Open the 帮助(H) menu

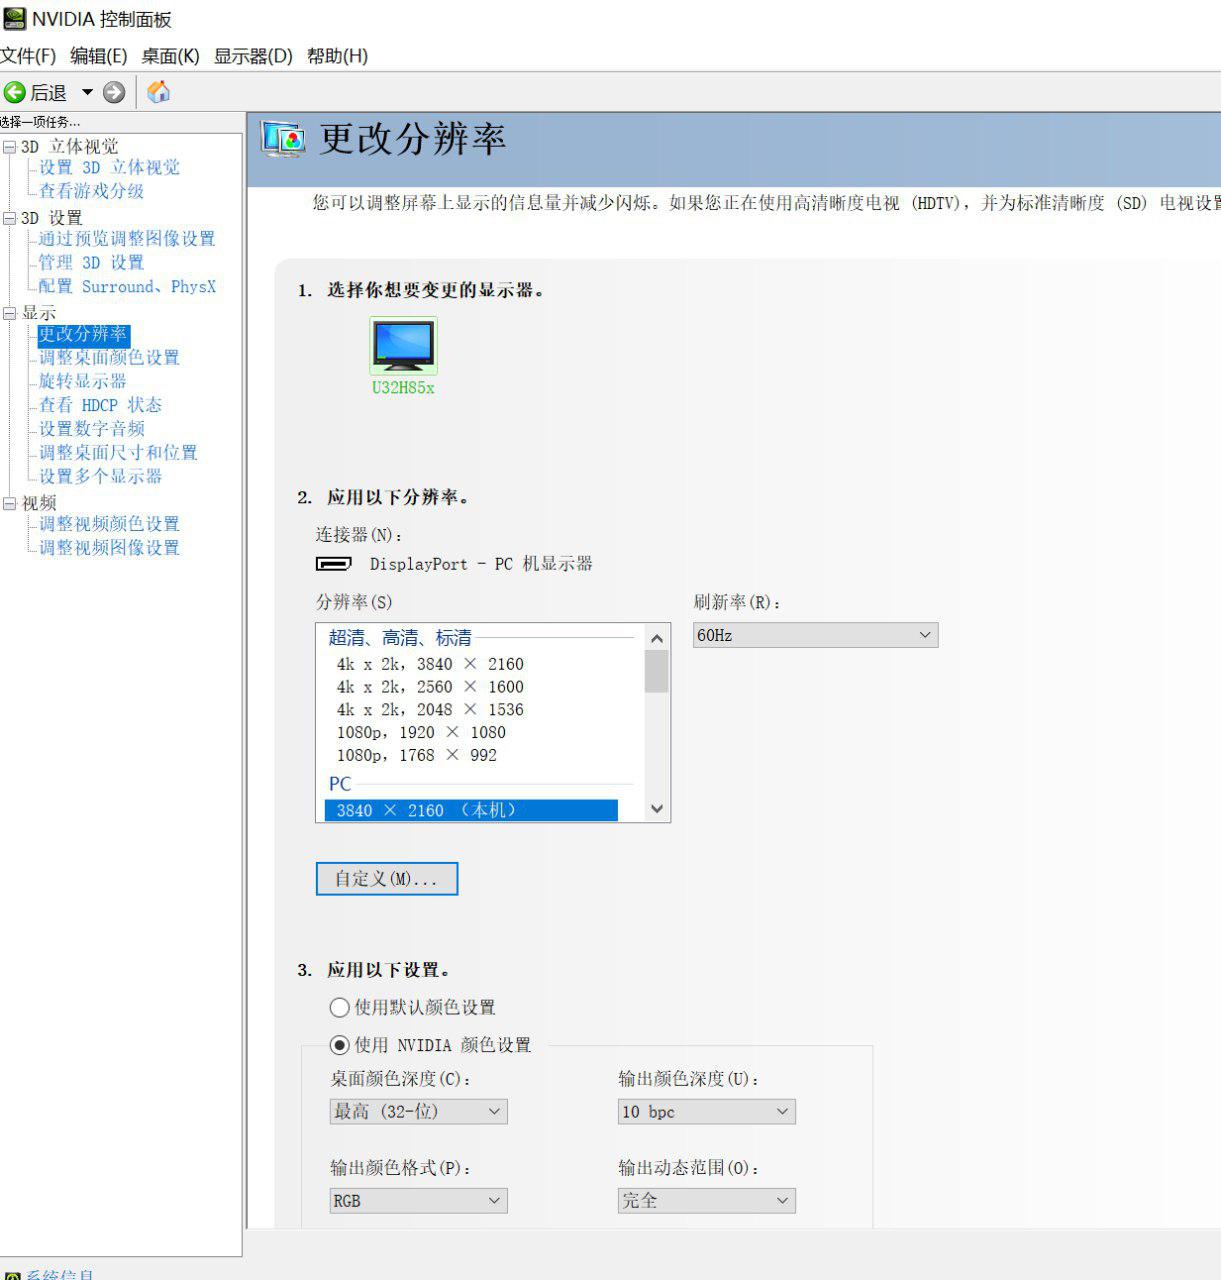337,56
